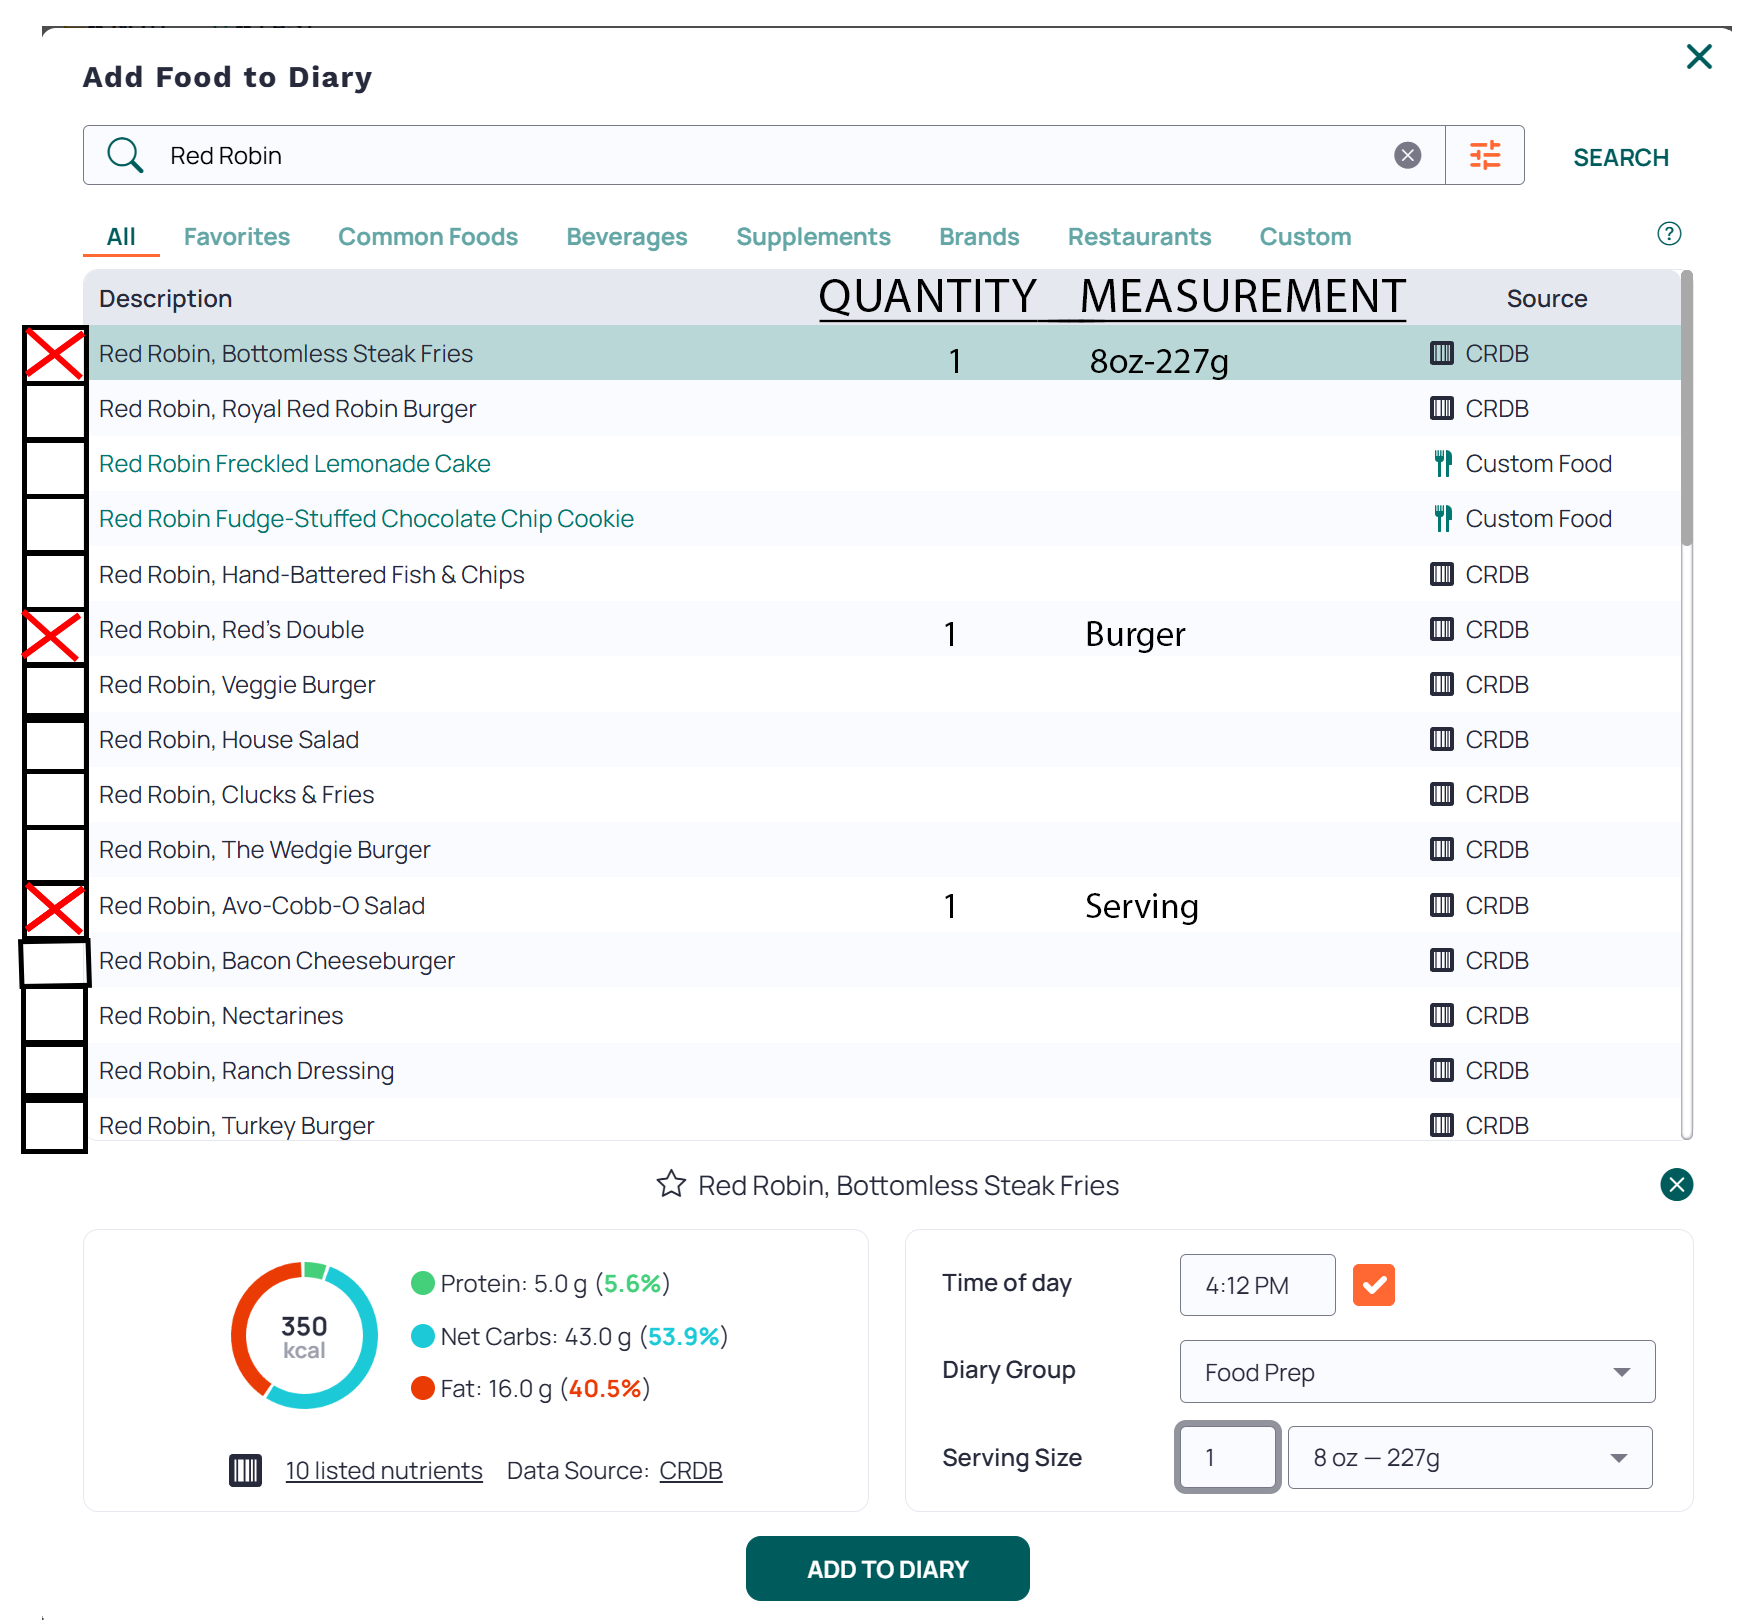Close the Add Food to Diary dialog
Image resolution: width=1763 pixels, height=1624 pixels.
tap(1699, 57)
